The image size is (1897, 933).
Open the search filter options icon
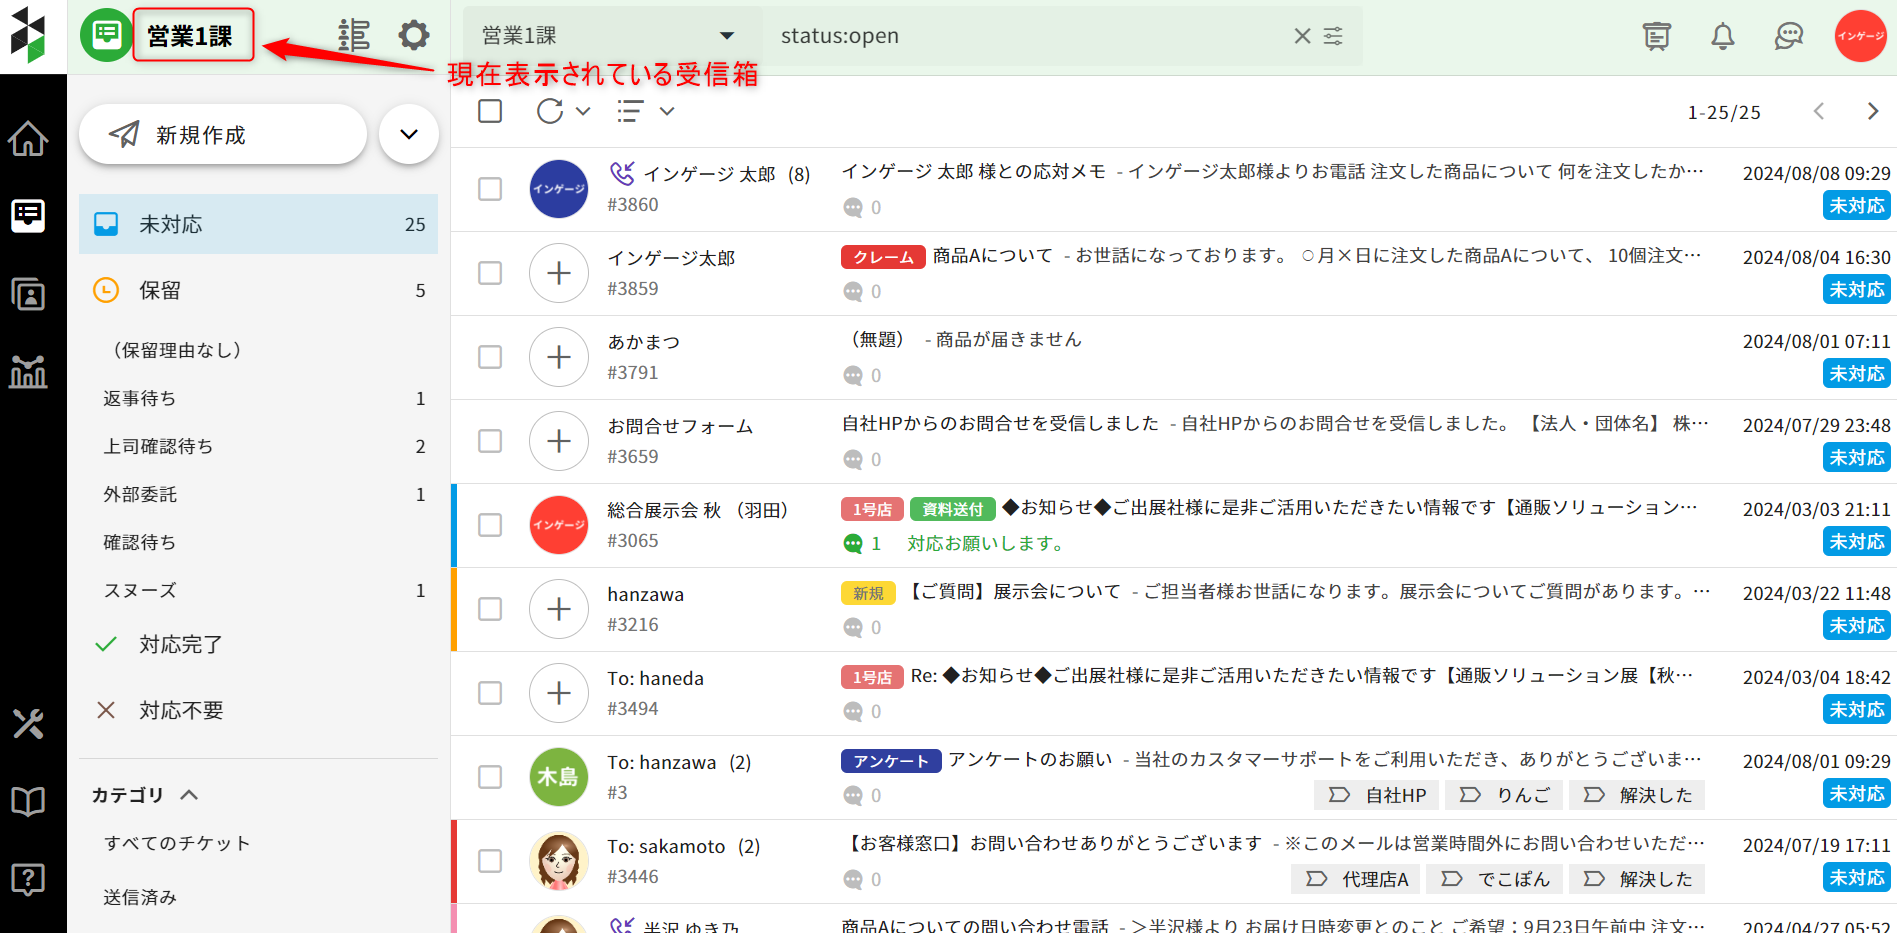point(1334,36)
